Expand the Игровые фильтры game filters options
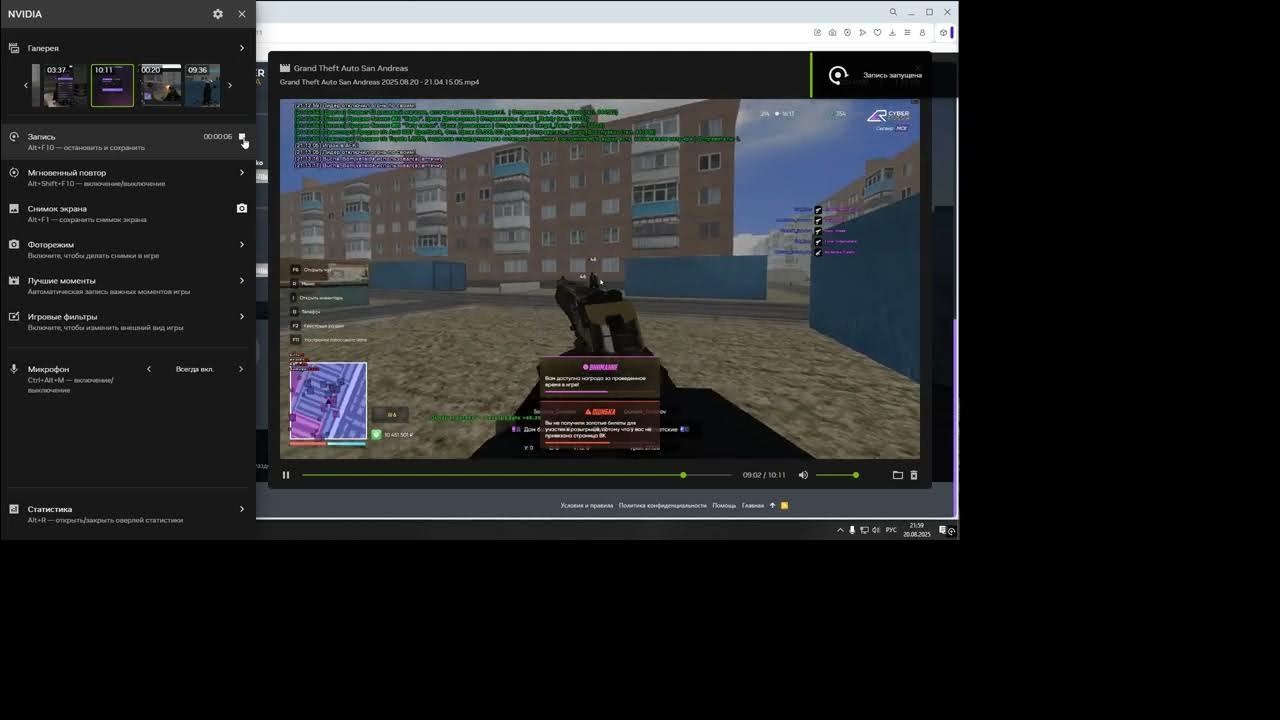The height and width of the screenshot is (720, 1280). point(241,317)
